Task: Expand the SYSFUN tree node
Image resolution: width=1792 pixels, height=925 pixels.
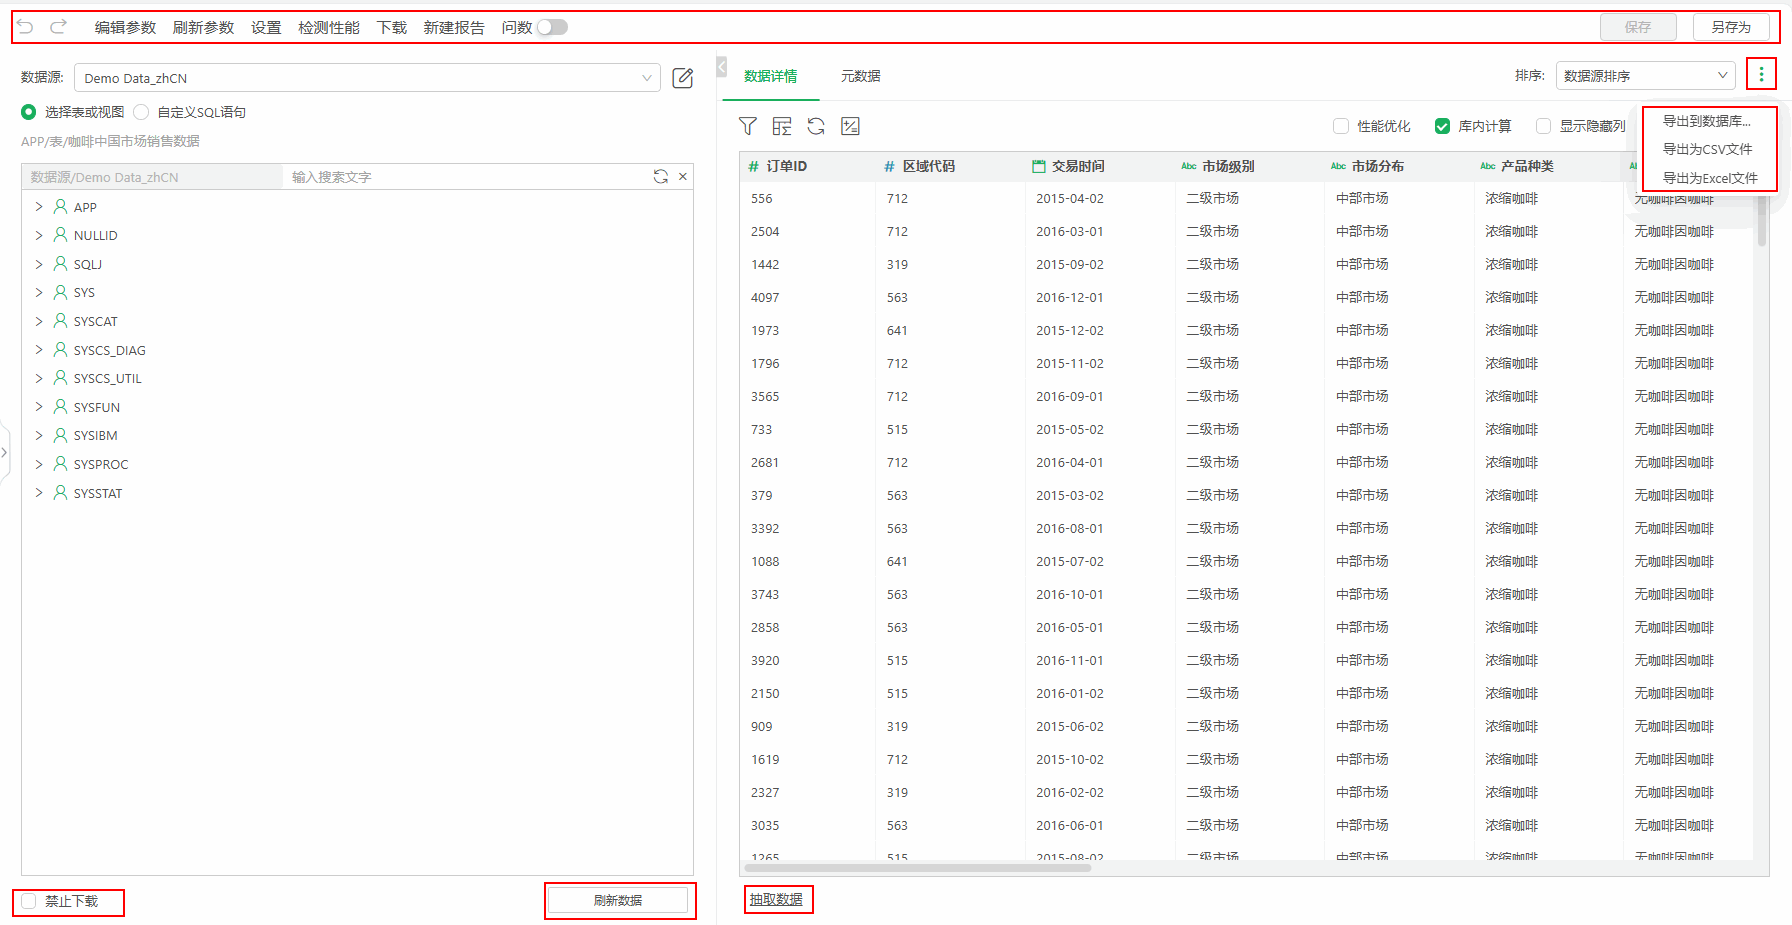Action: pos(39,407)
